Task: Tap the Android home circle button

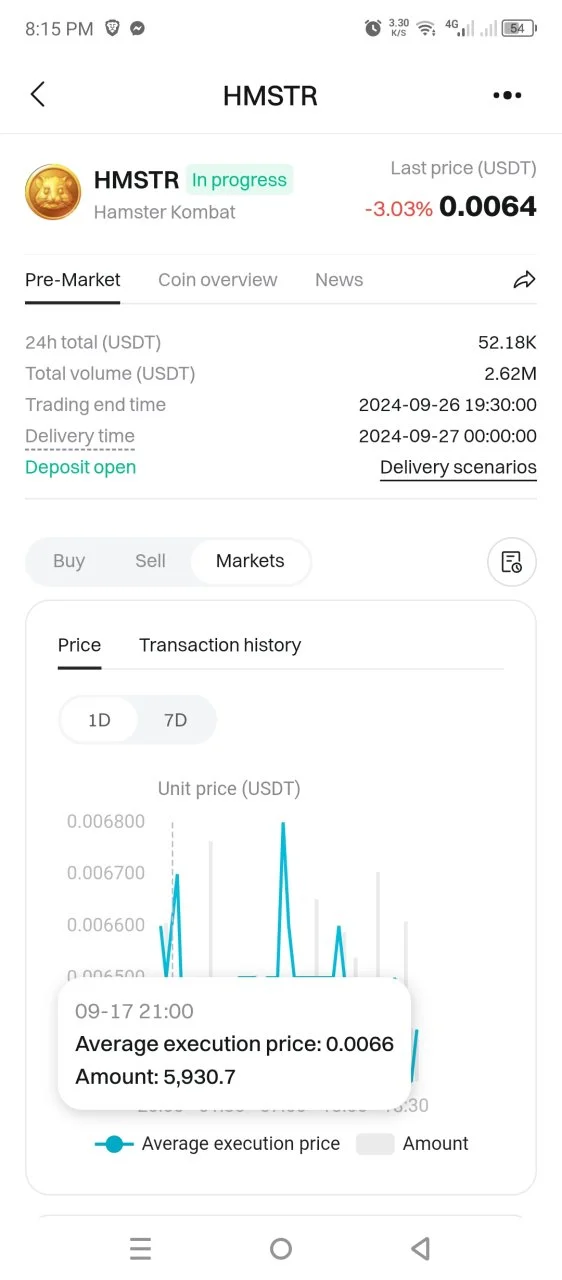Action: (x=281, y=1248)
